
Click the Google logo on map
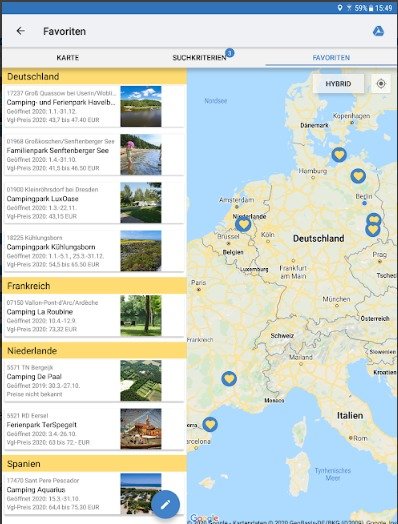[204, 519]
